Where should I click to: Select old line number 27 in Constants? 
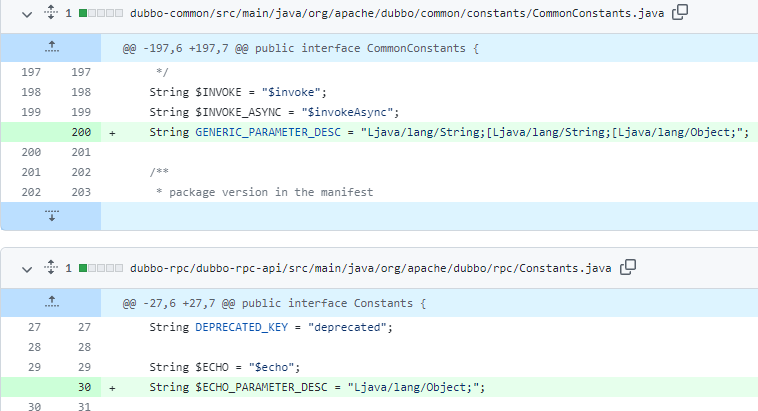click(x=34, y=327)
